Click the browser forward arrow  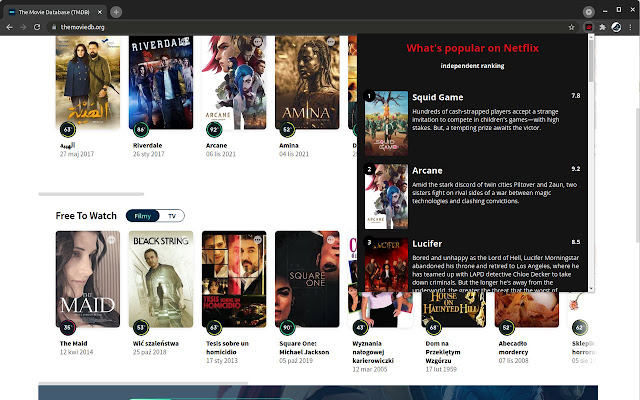[x=23, y=27]
